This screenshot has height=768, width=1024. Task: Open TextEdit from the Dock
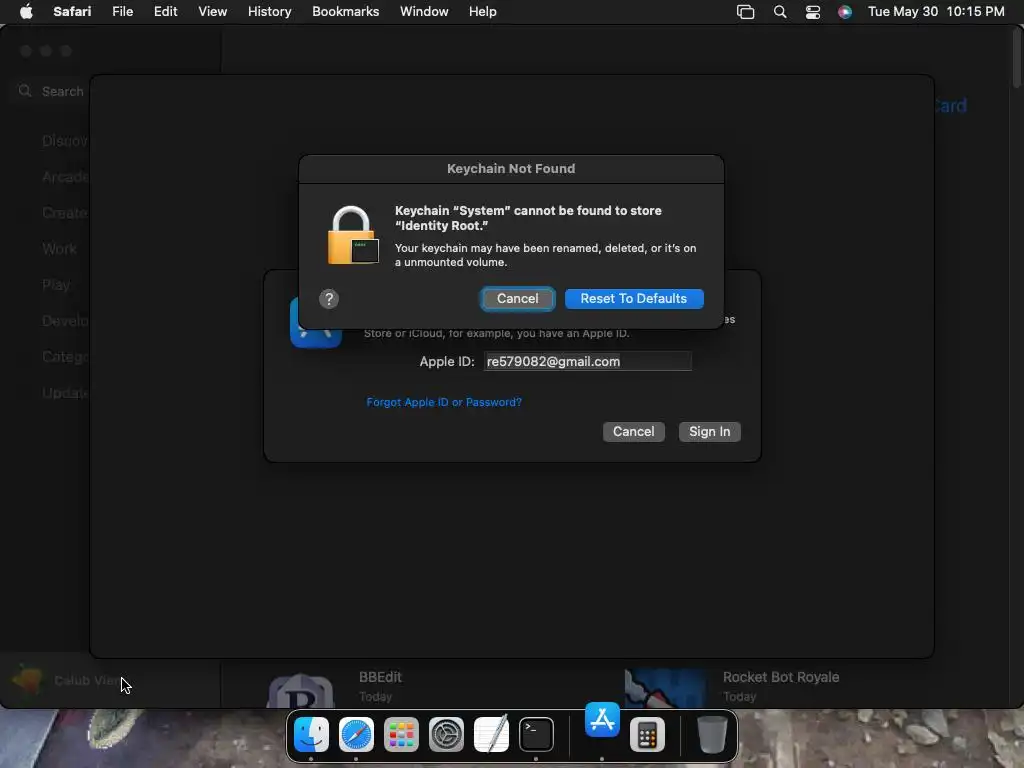(491, 735)
